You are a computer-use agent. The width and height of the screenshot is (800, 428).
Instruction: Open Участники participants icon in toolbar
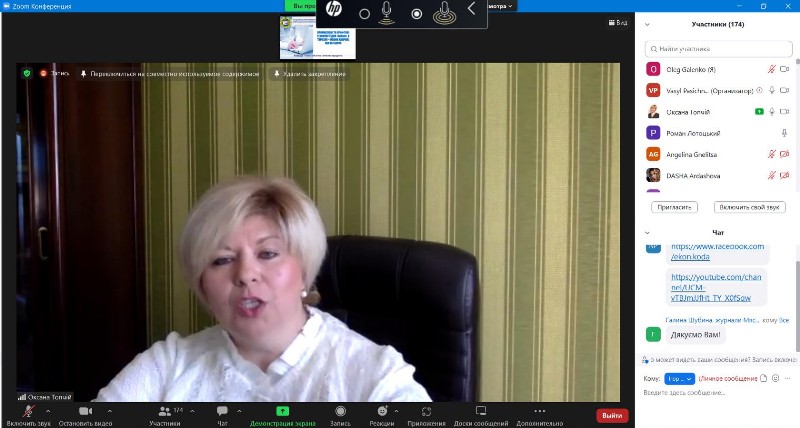click(165, 411)
